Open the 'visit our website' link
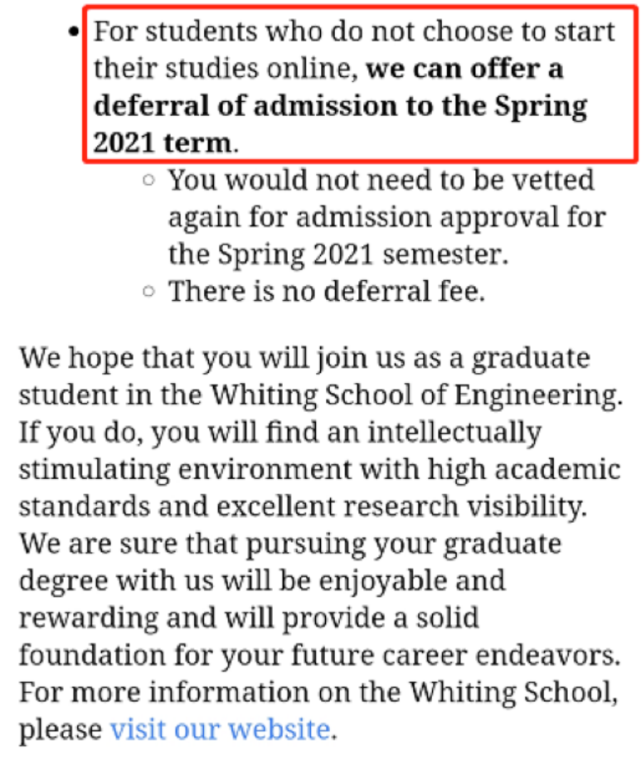 pos(220,730)
